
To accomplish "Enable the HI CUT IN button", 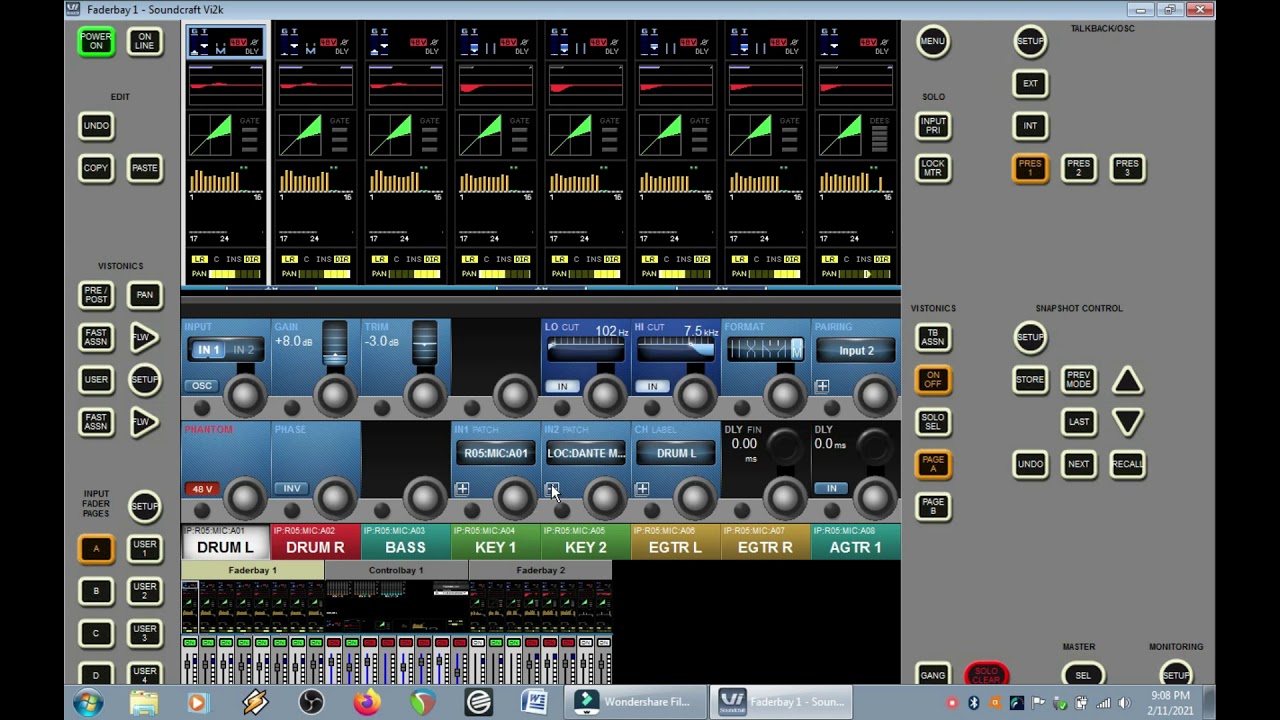I will 652,386.
